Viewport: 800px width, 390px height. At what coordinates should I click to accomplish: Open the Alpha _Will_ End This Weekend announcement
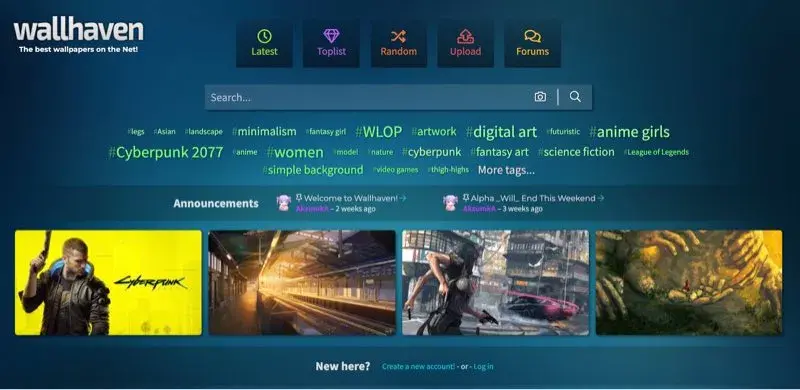[534, 198]
